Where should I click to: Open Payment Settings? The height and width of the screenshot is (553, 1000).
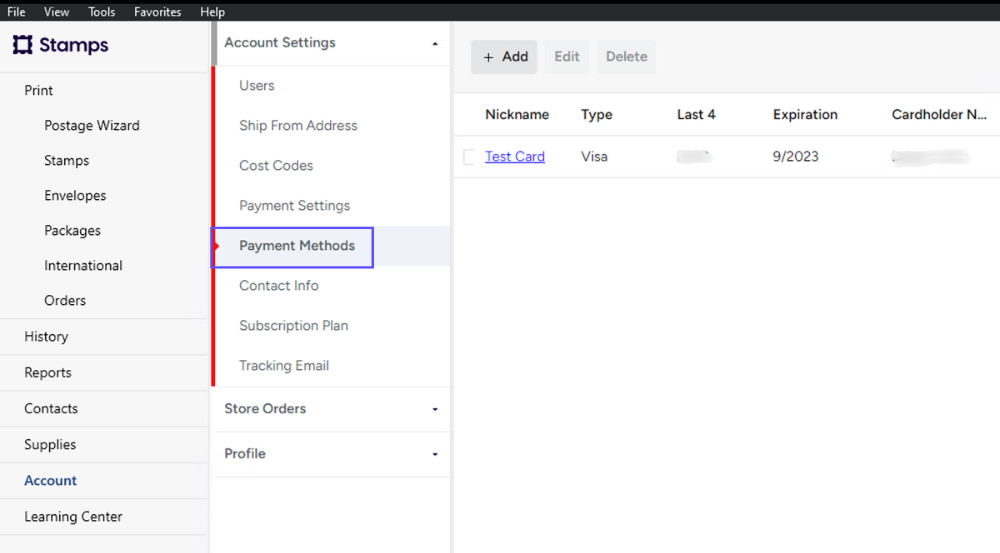[x=295, y=205]
